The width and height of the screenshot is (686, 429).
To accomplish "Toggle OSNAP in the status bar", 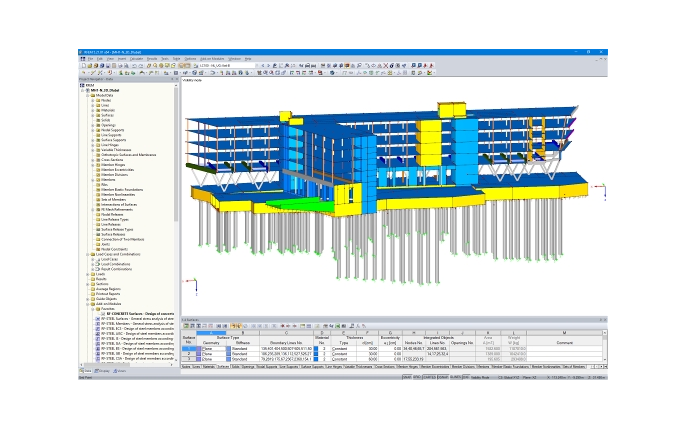I will pos(443,377).
